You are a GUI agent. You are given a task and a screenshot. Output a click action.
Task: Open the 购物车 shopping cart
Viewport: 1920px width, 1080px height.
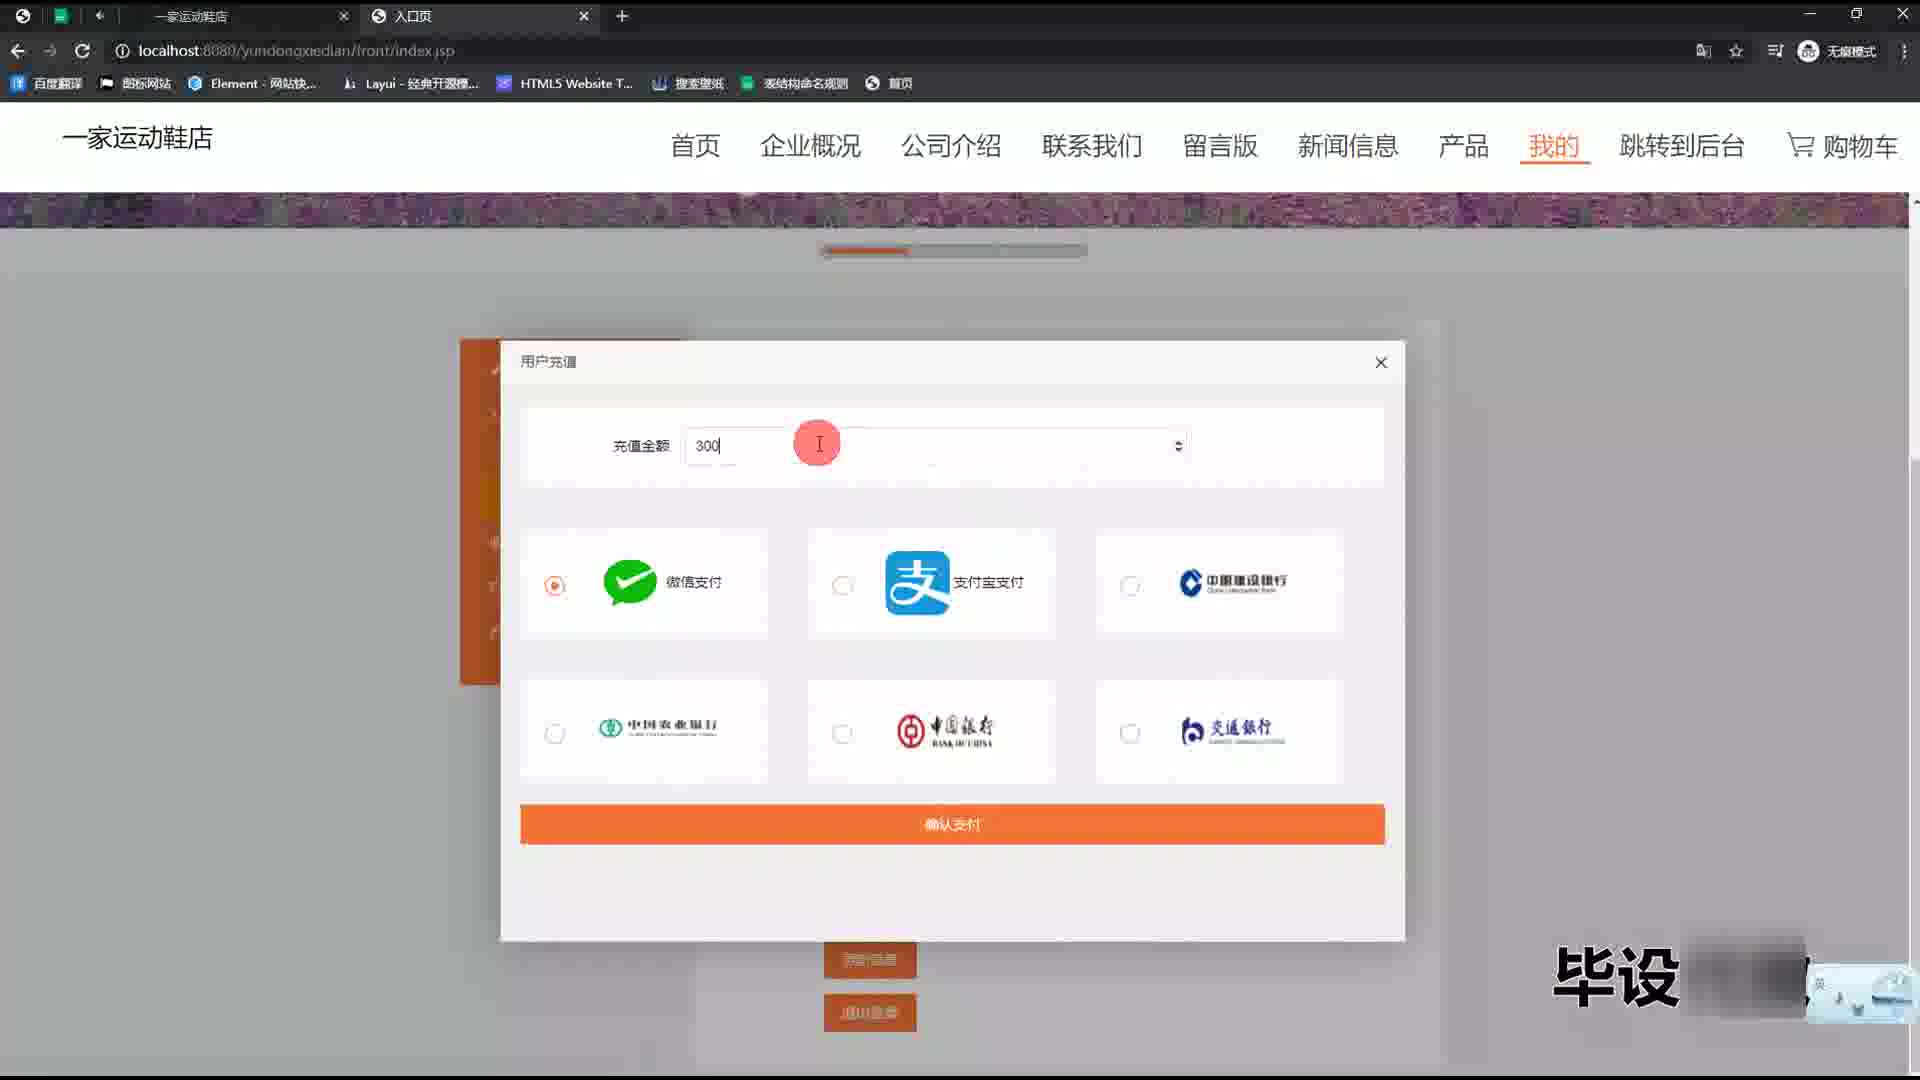click(1842, 146)
